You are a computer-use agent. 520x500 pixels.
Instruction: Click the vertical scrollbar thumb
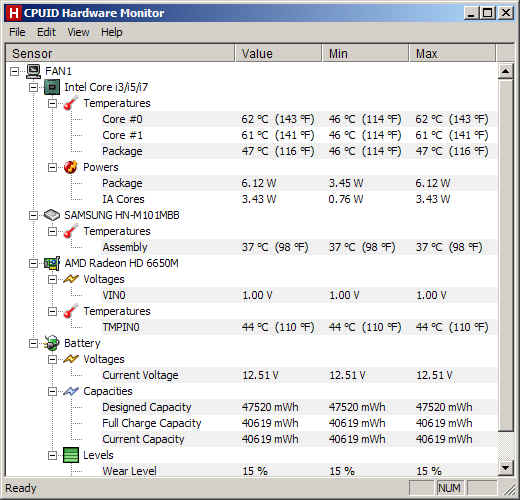(x=505, y=255)
